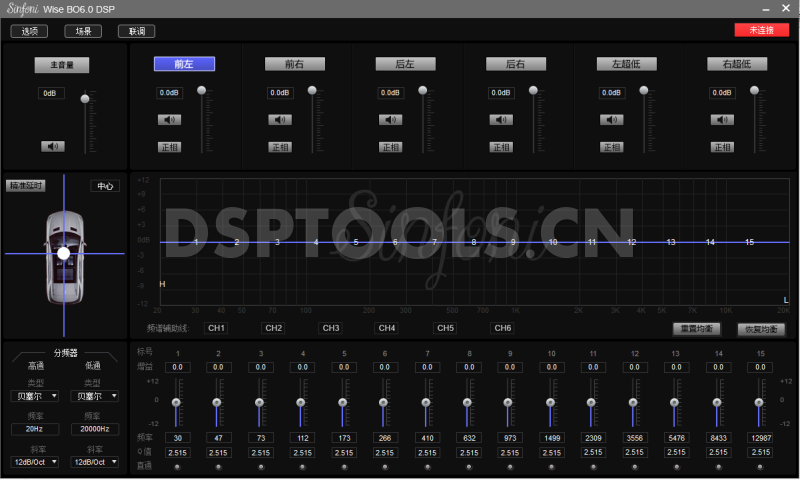Image resolution: width=800 pixels, height=480 pixels.
Task: Click the white listening position dot on the car
Action: [64, 254]
